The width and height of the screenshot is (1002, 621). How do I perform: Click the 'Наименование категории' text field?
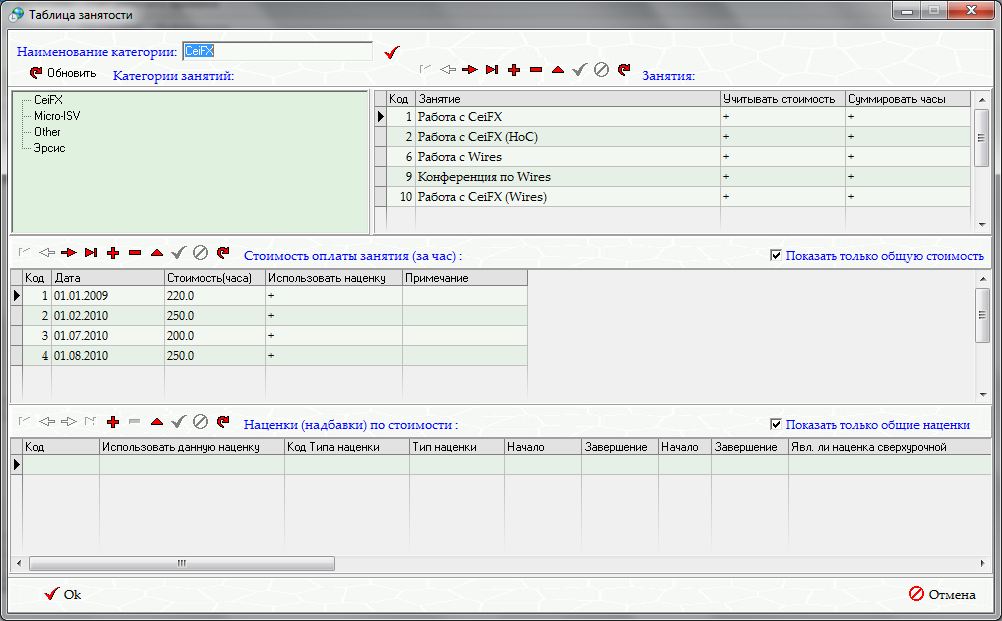(x=276, y=51)
